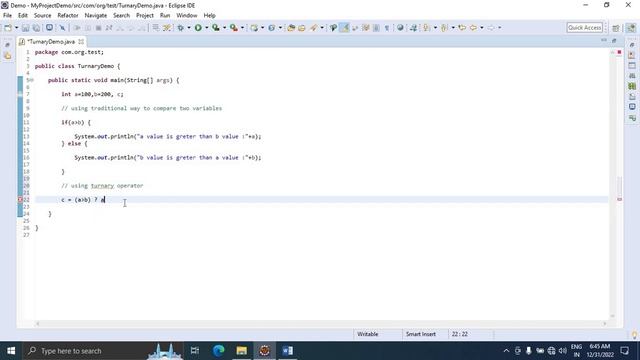640x360 pixels.
Task: Click the Debug bug icon
Action: click(x=180, y=28)
